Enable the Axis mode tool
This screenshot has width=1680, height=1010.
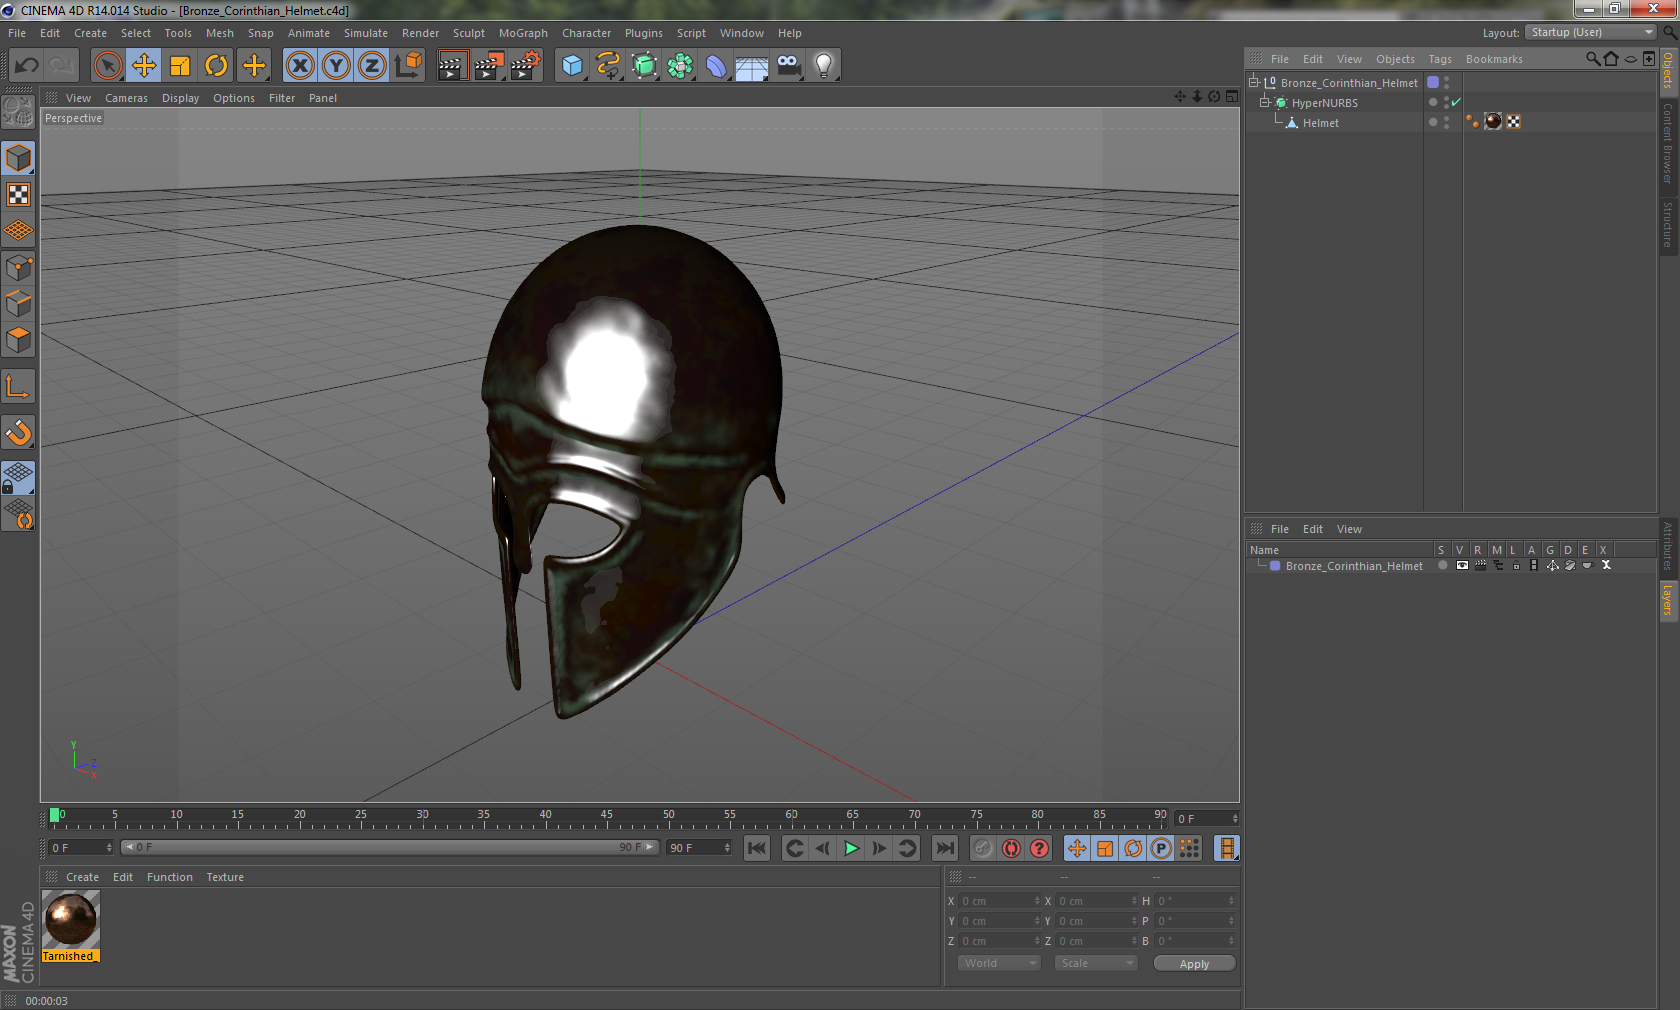[19, 387]
